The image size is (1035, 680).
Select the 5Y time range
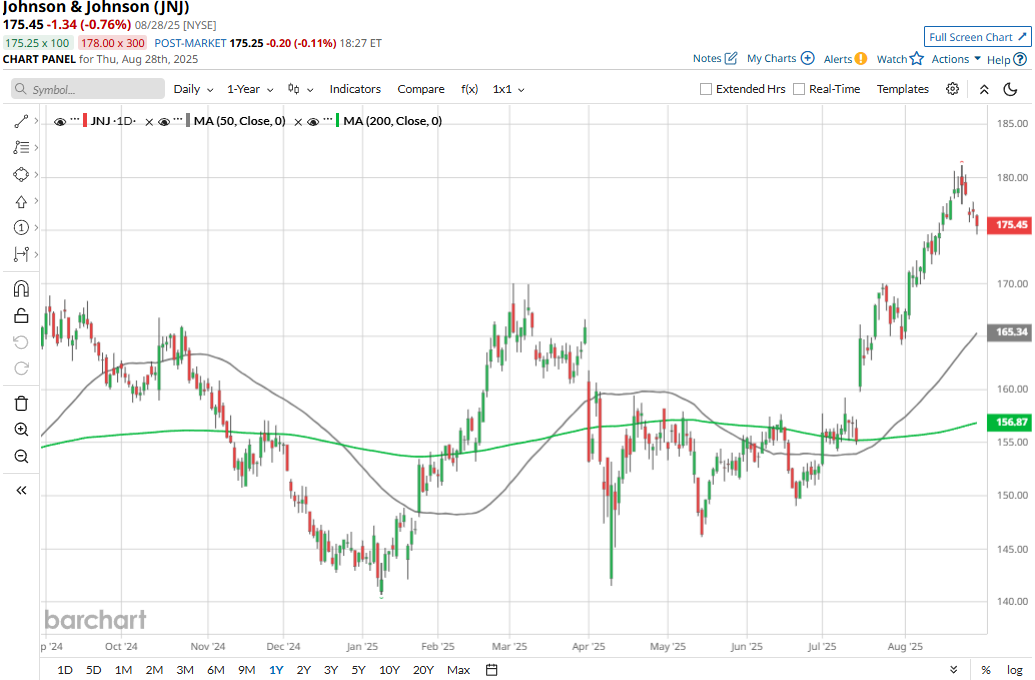[x=358, y=669]
